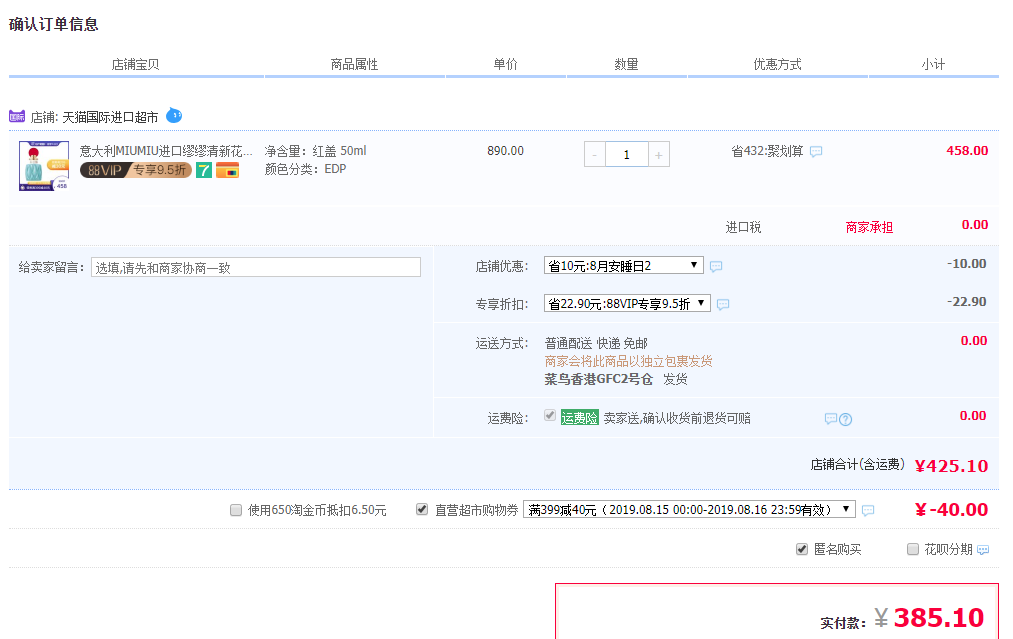Uncheck the 直营超市购物券 checkbox
The height and width of the screenshot is (639, 1013).
tap(422, 510)
